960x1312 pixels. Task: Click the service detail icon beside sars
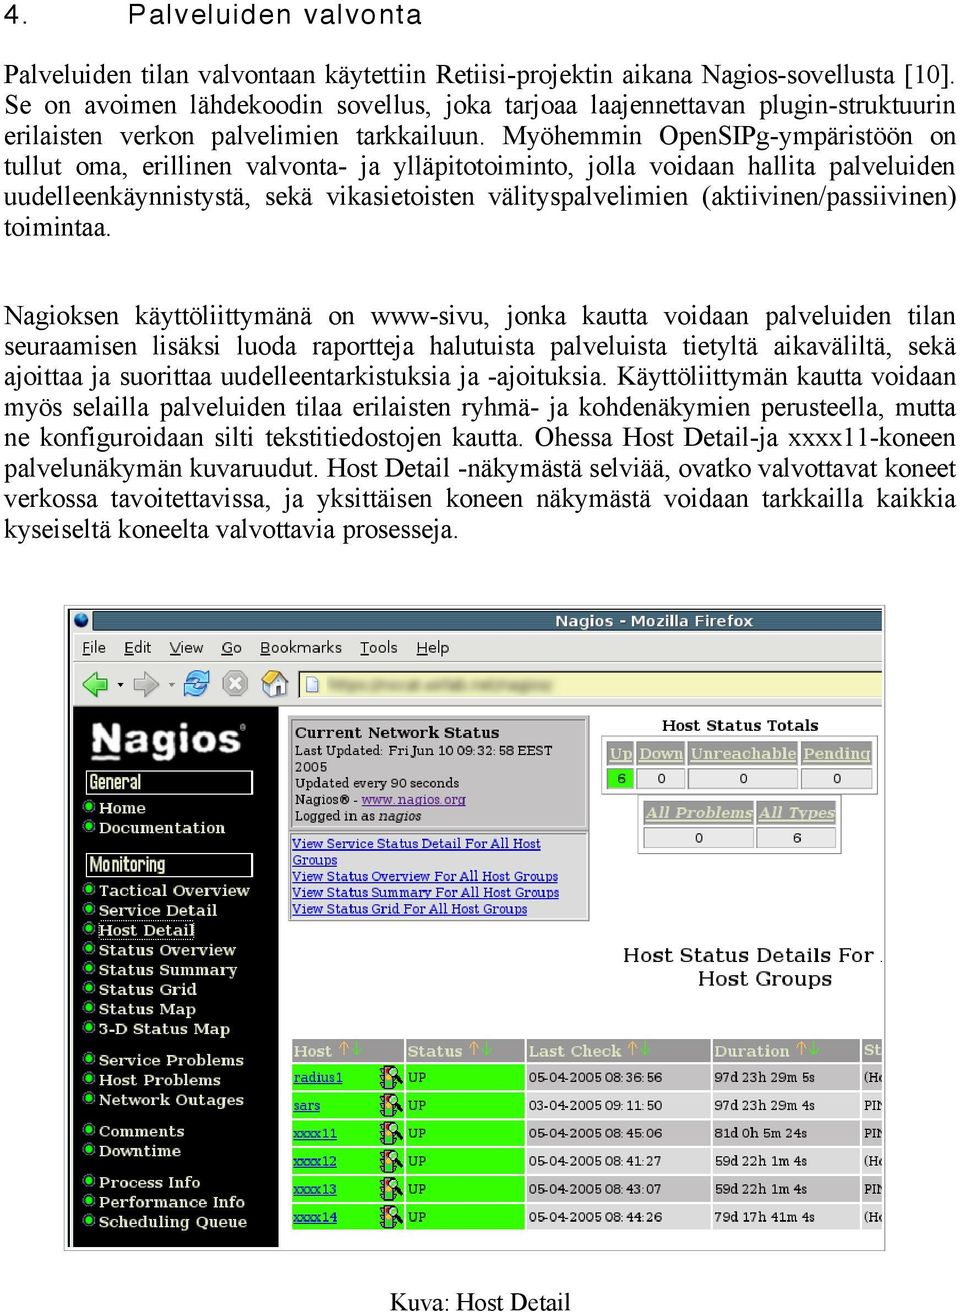390,1105
